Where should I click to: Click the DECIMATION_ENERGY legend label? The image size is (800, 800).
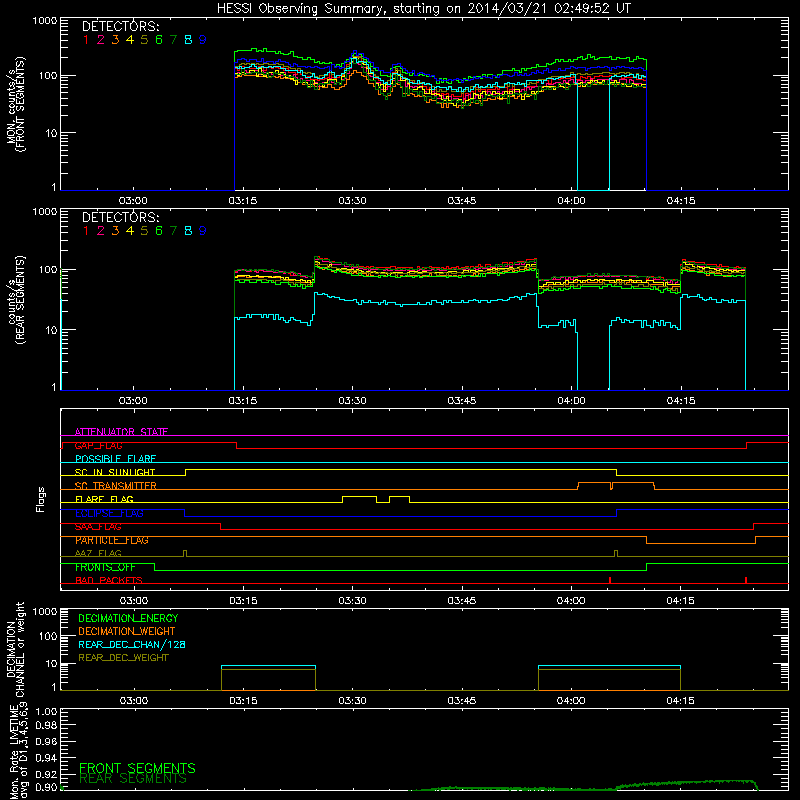(x=128, y=618)
